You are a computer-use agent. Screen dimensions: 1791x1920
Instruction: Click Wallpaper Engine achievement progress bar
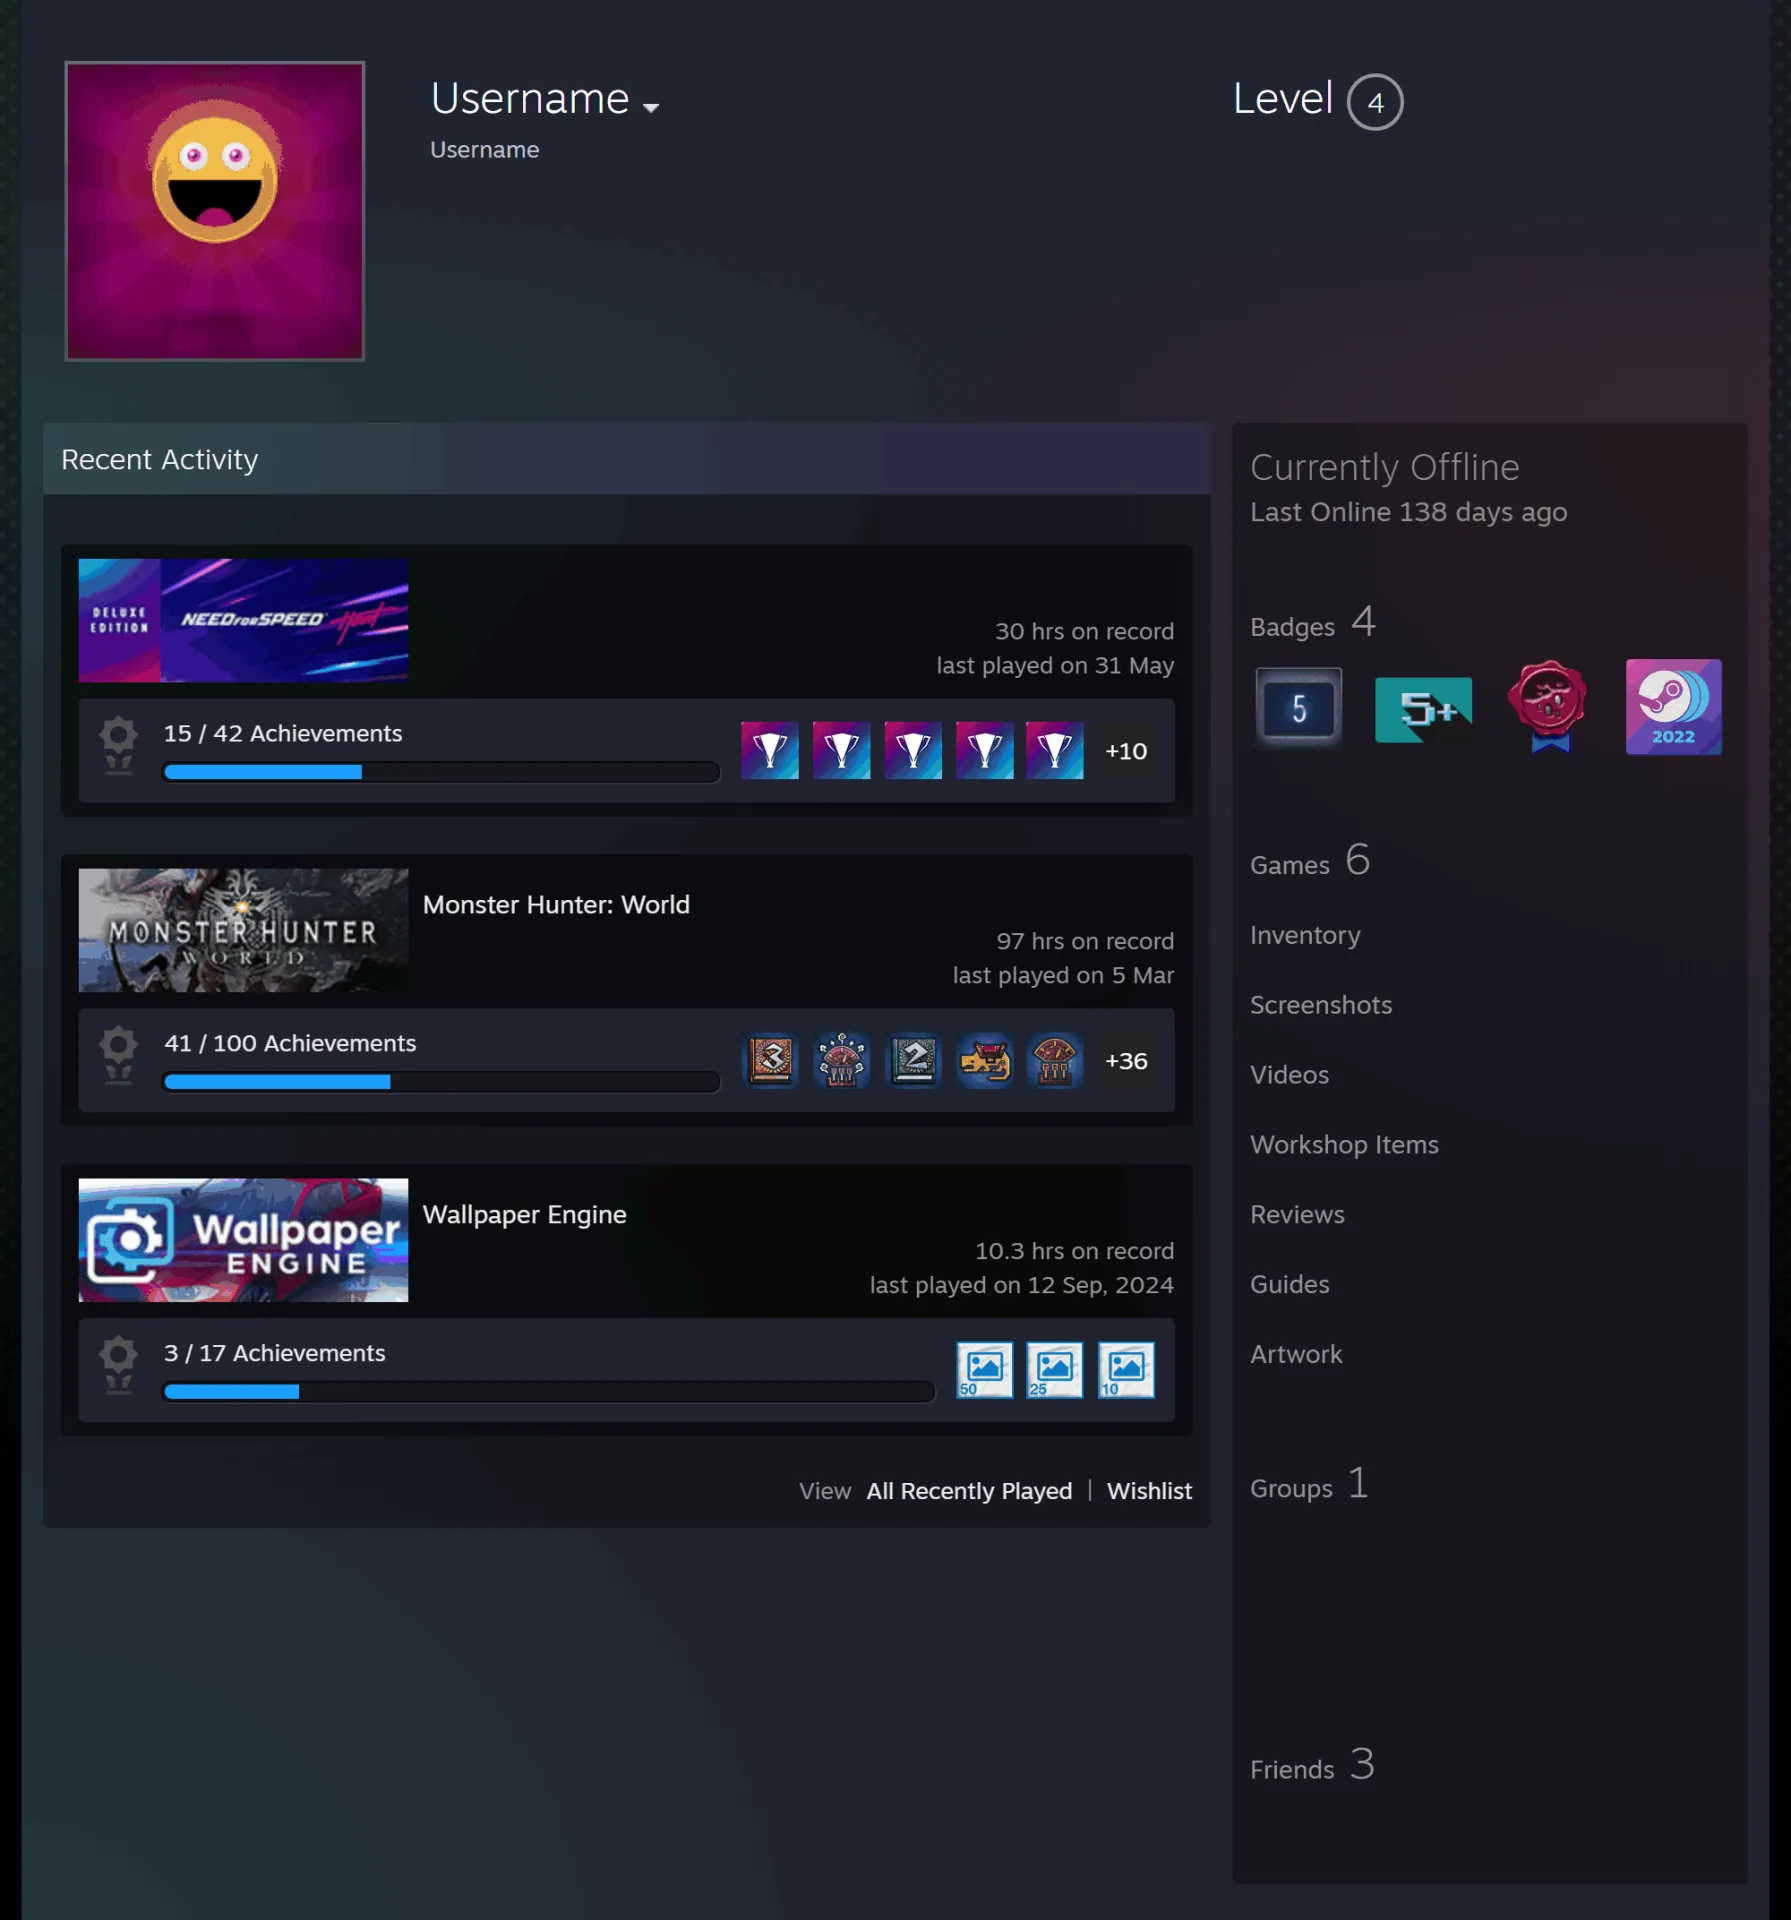548,1392
